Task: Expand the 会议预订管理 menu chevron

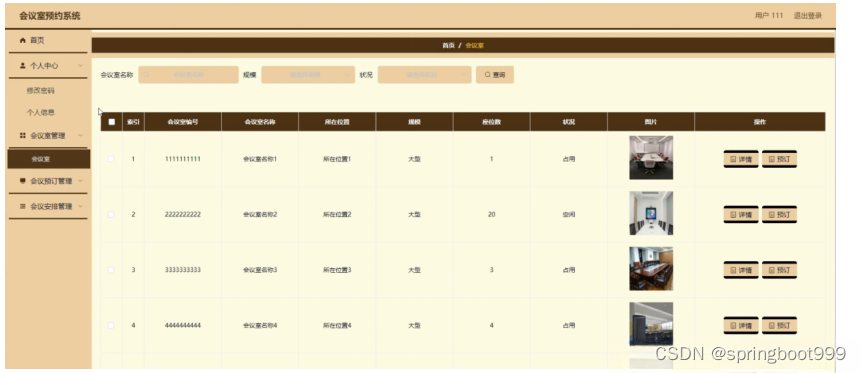Action: pyautogui.click(x=80, y=181)
